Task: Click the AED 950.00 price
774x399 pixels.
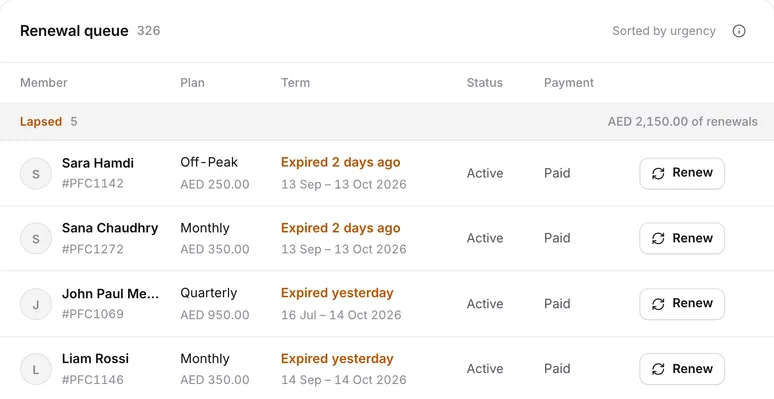Action: coord(215,315)
